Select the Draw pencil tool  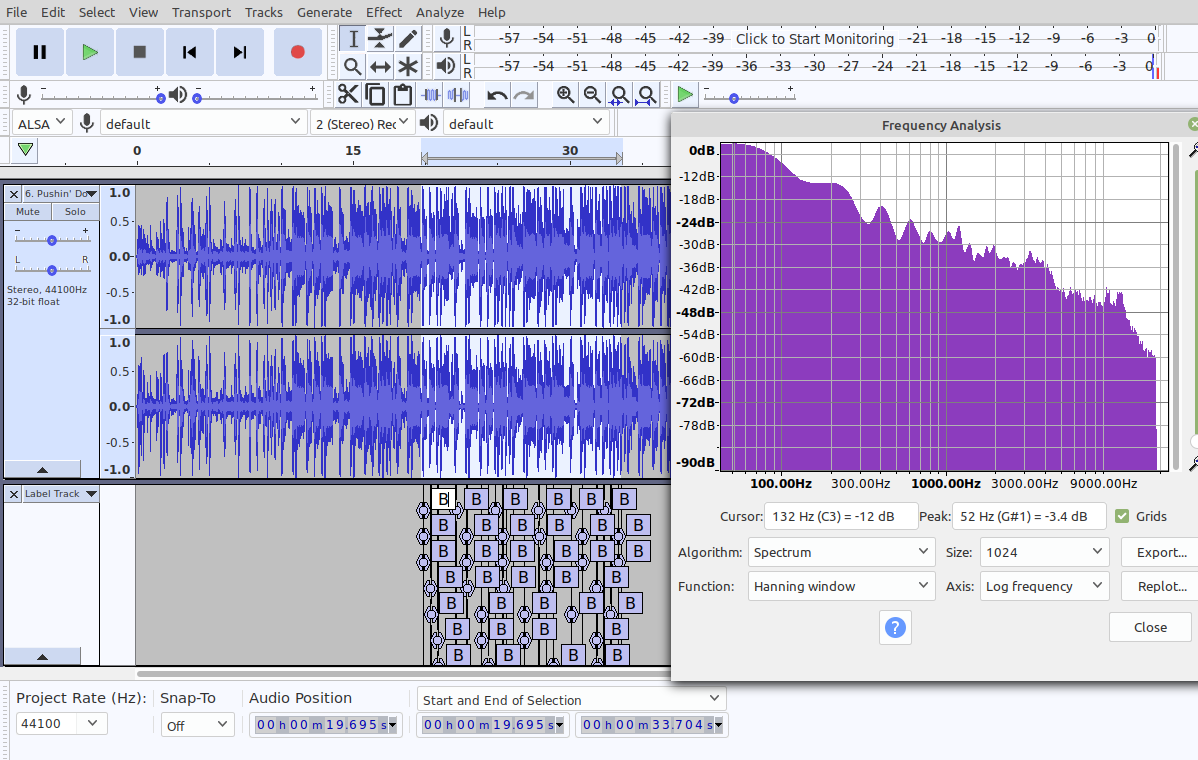[408, 38]
